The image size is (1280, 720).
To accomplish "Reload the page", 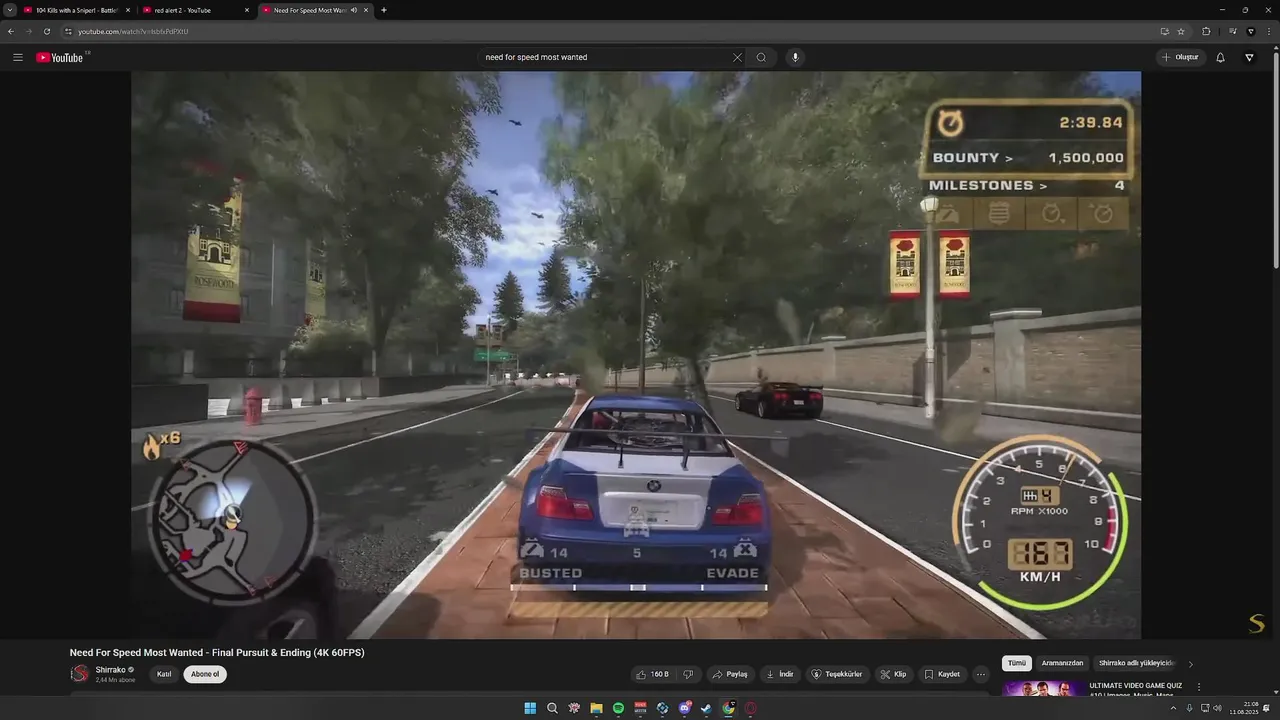I will [x=46, y=31].
